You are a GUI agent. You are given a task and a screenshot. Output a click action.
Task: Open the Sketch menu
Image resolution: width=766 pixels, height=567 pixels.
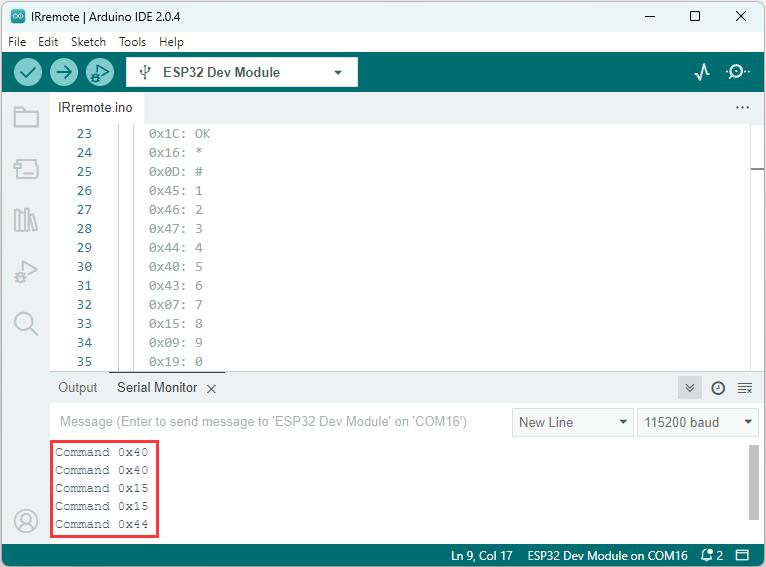coord(88,42)
